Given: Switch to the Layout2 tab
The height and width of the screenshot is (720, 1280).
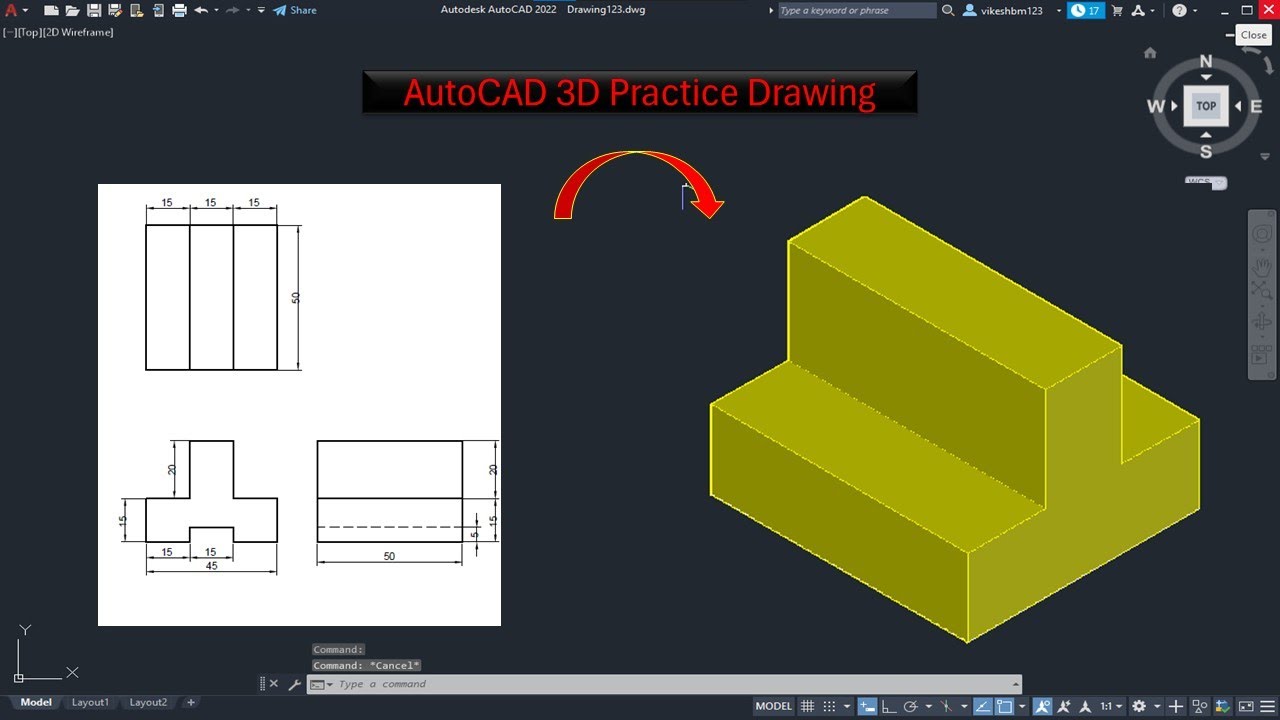Looking at the screenshot, I should tap(148, 702).
